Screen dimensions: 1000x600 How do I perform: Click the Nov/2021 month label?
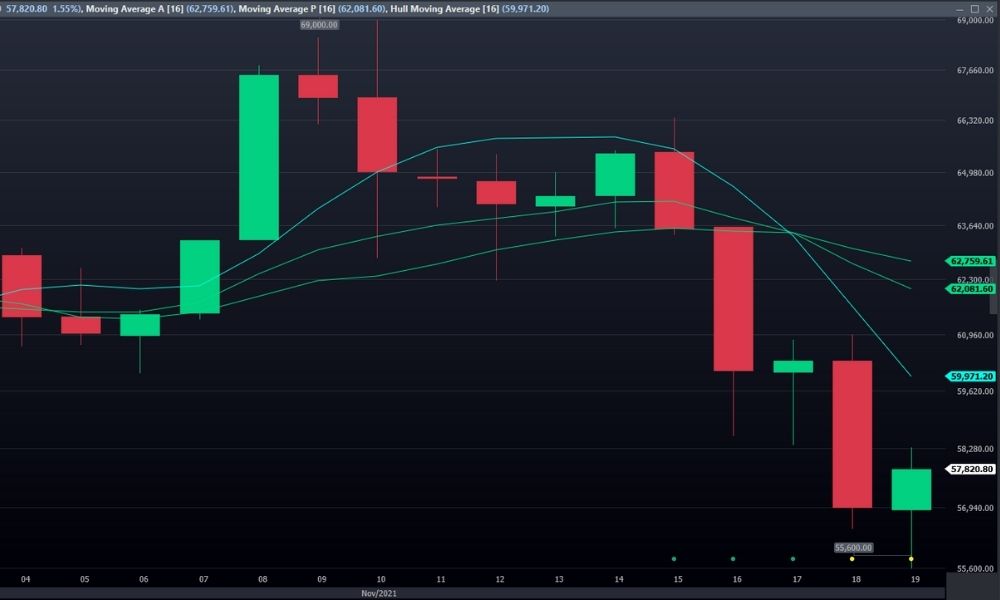[379, 594]
